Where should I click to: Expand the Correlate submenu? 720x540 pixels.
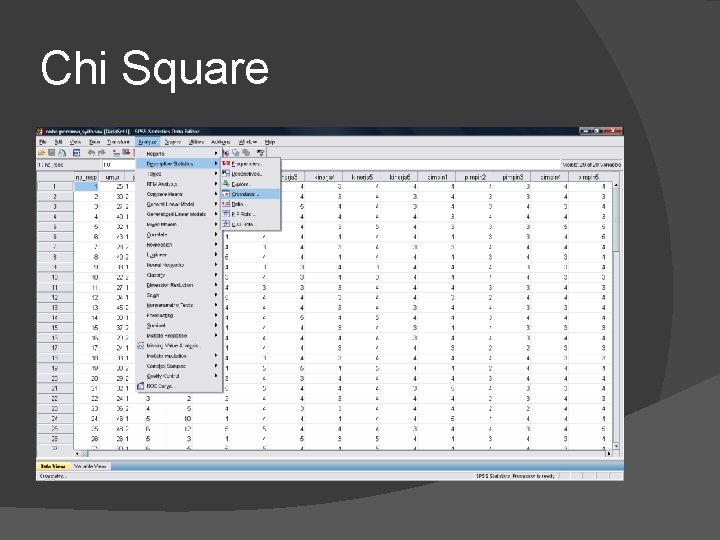(179, 234)
